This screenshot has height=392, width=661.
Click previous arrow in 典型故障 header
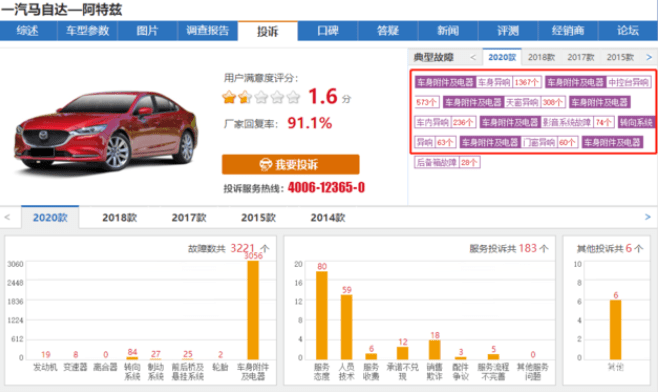click(x=473, y=57)
